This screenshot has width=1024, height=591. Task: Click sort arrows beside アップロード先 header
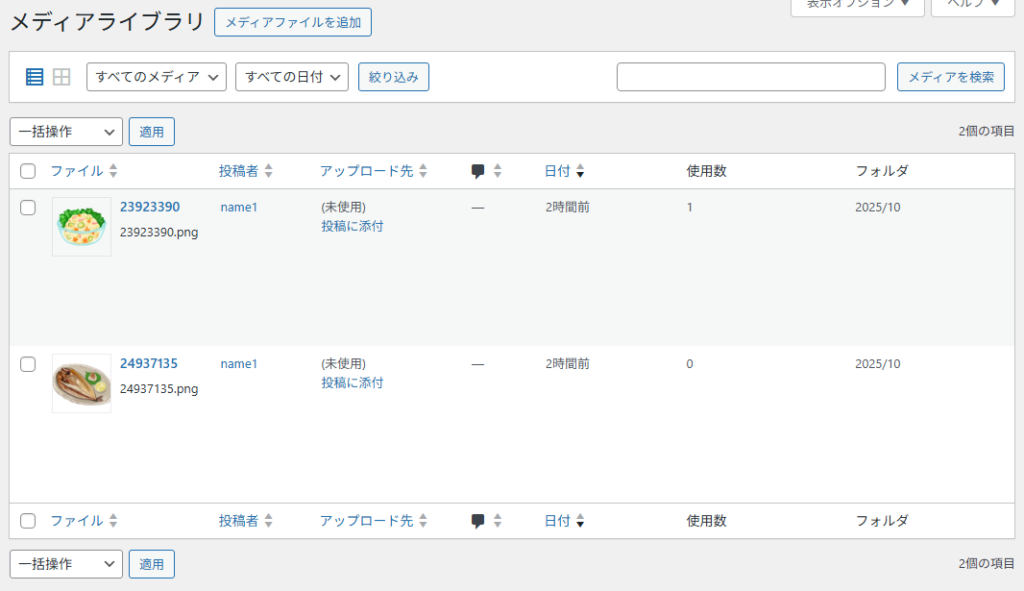tap(422, 171)
